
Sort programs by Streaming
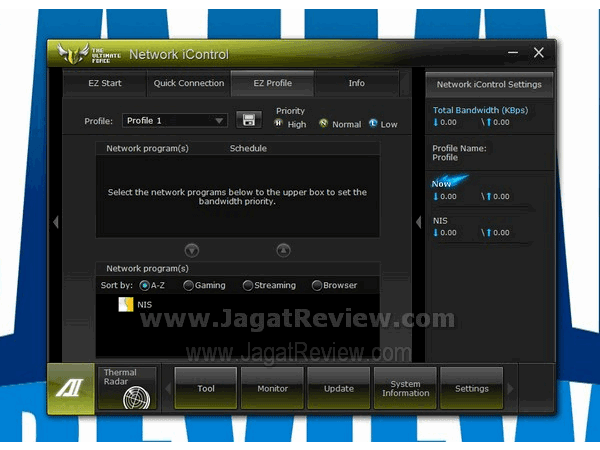[248, 285]
